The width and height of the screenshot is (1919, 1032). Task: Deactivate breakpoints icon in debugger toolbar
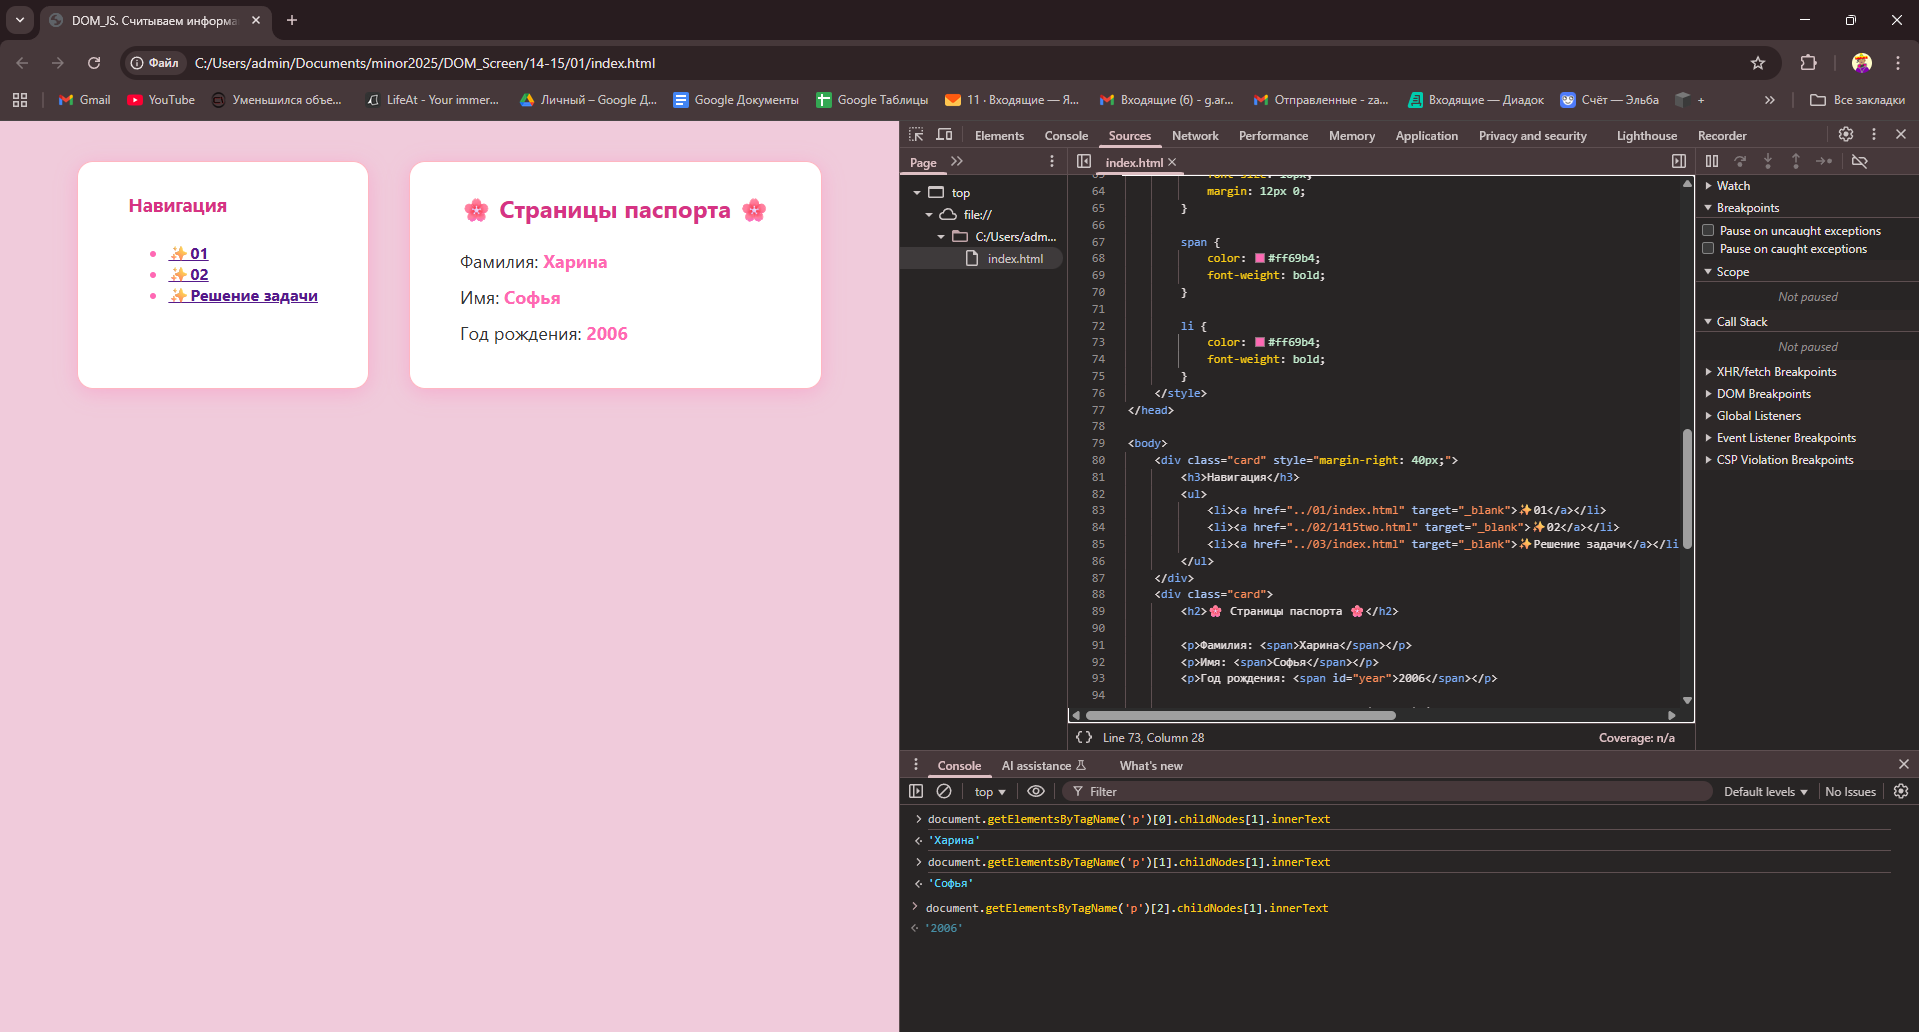click(1860, 161)
